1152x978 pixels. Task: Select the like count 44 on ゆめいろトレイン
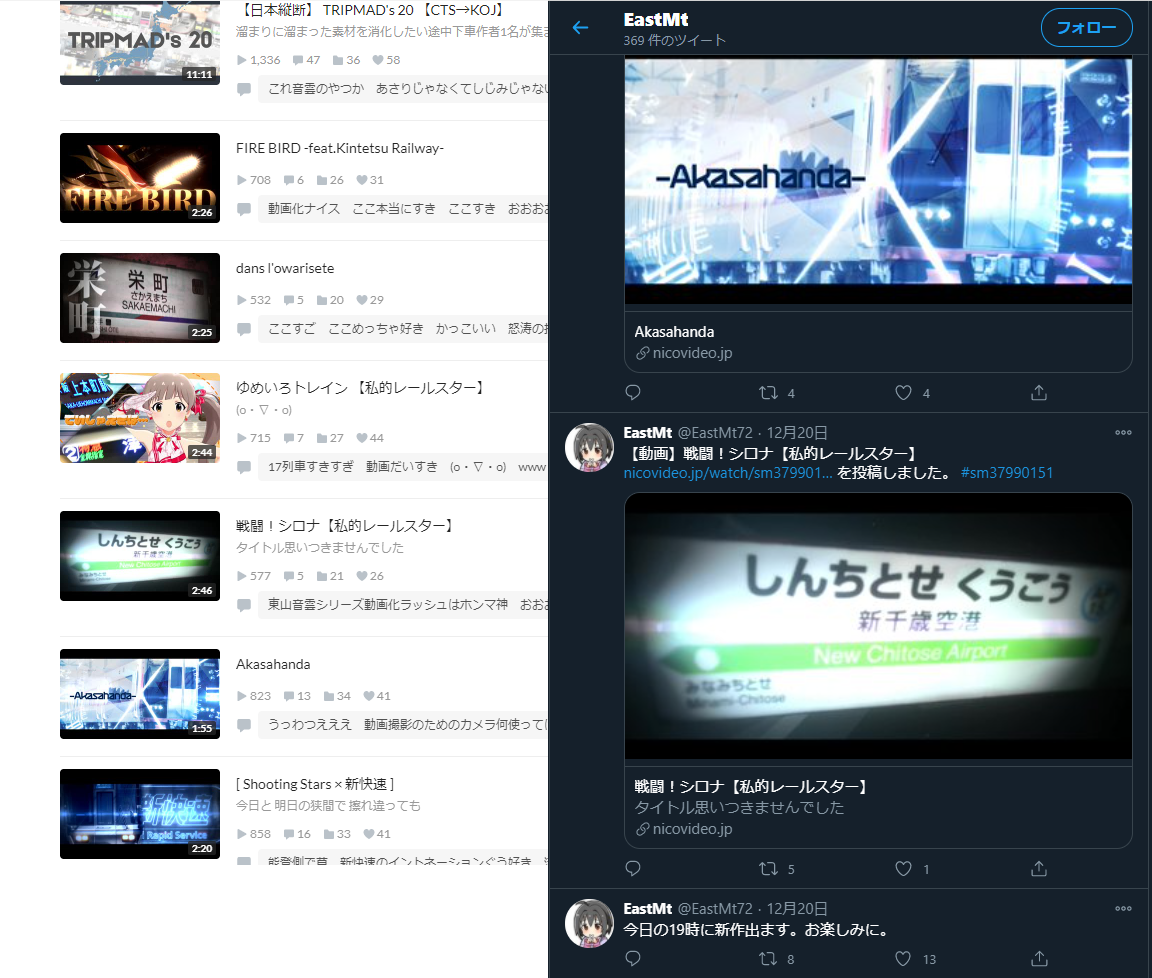click(x=370, y=438)
